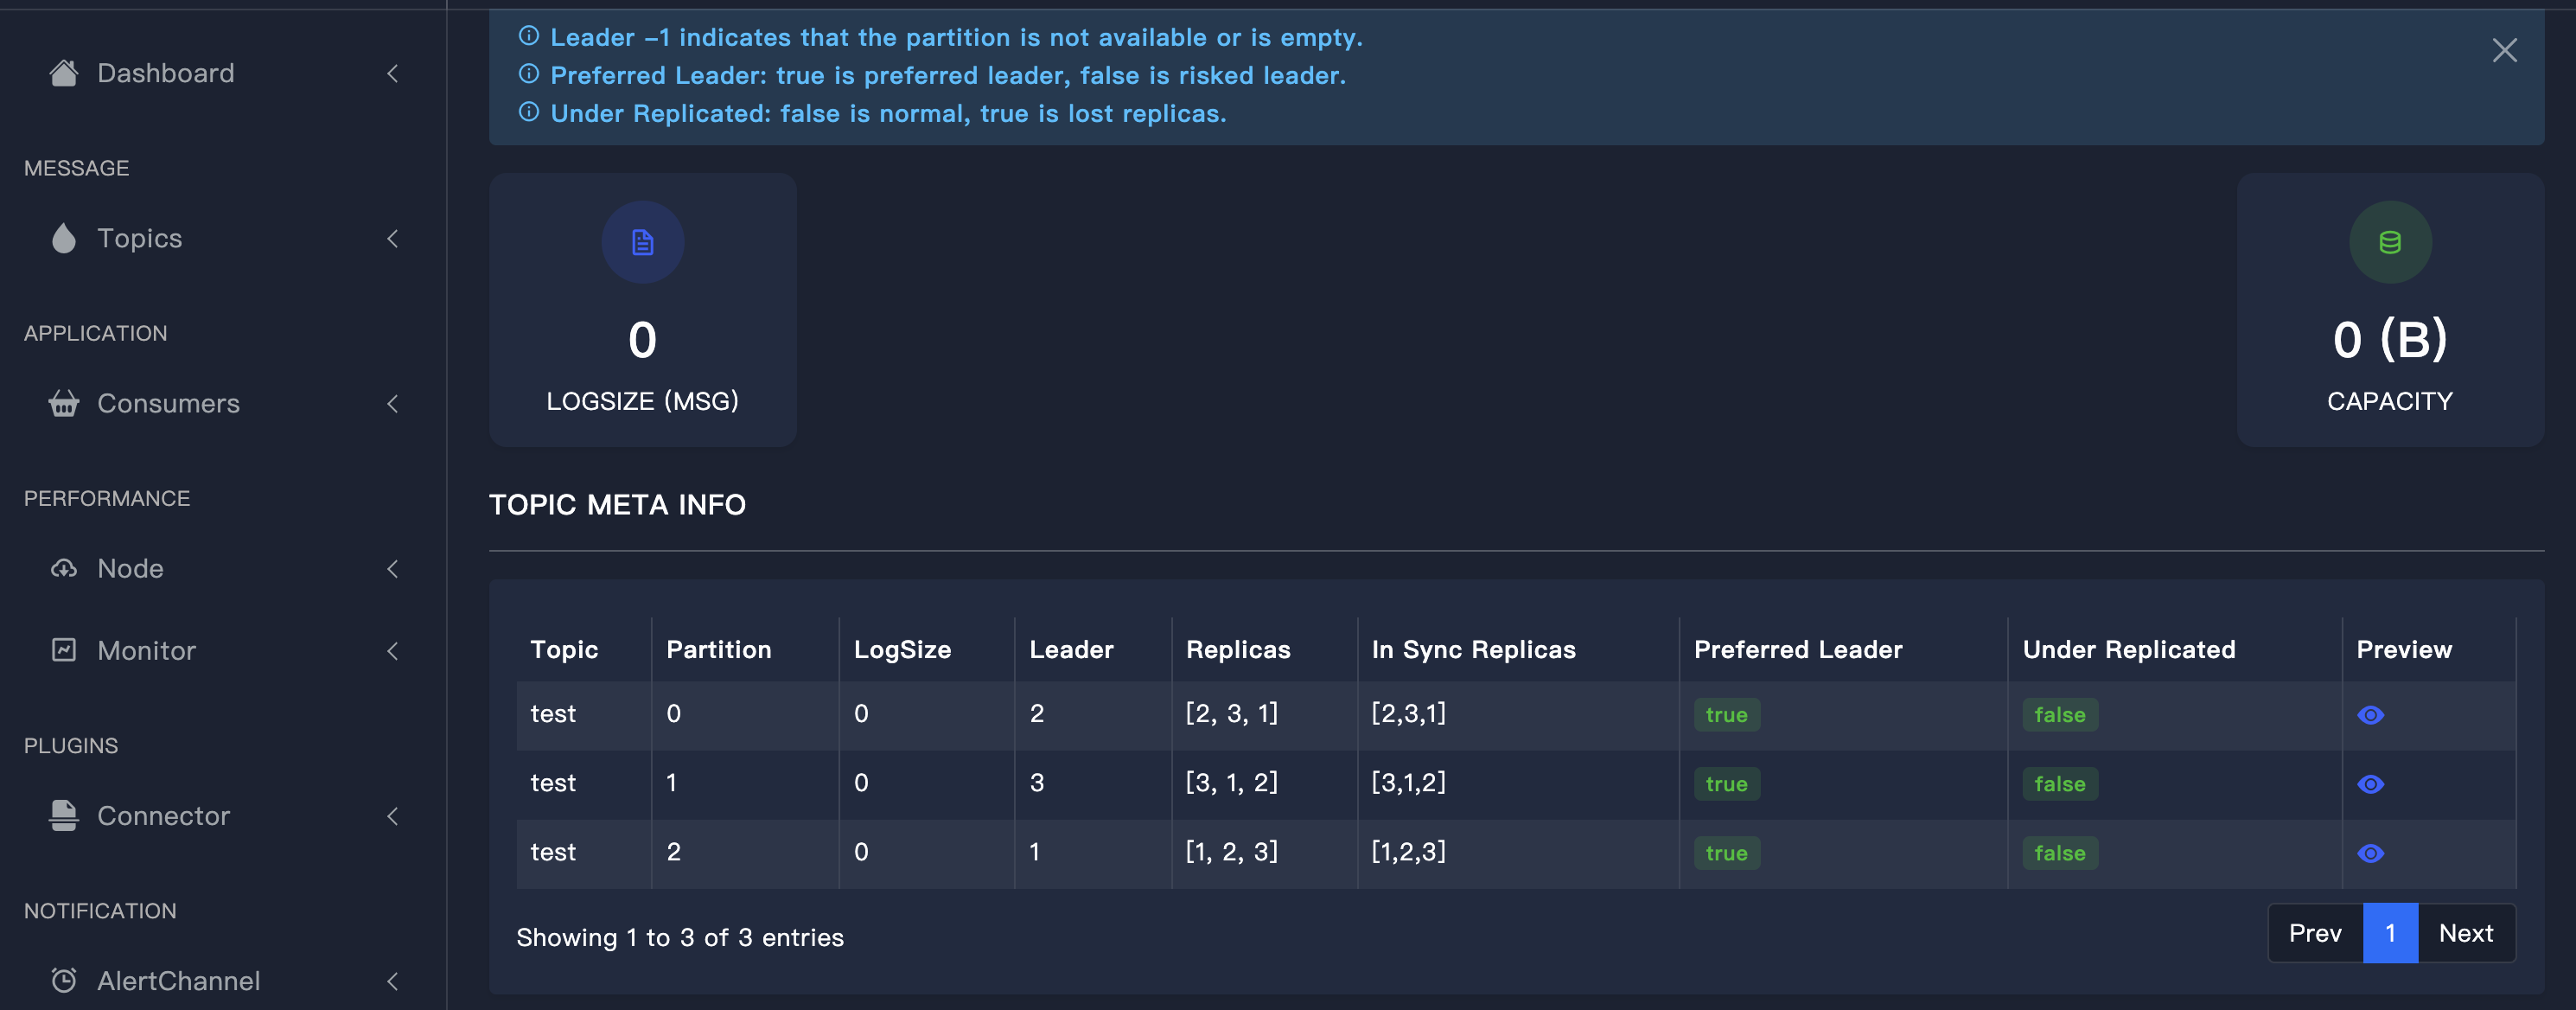Click the Connector plugin icon
Viewport: 2576px width, 1010px height.
coord(64,815)
